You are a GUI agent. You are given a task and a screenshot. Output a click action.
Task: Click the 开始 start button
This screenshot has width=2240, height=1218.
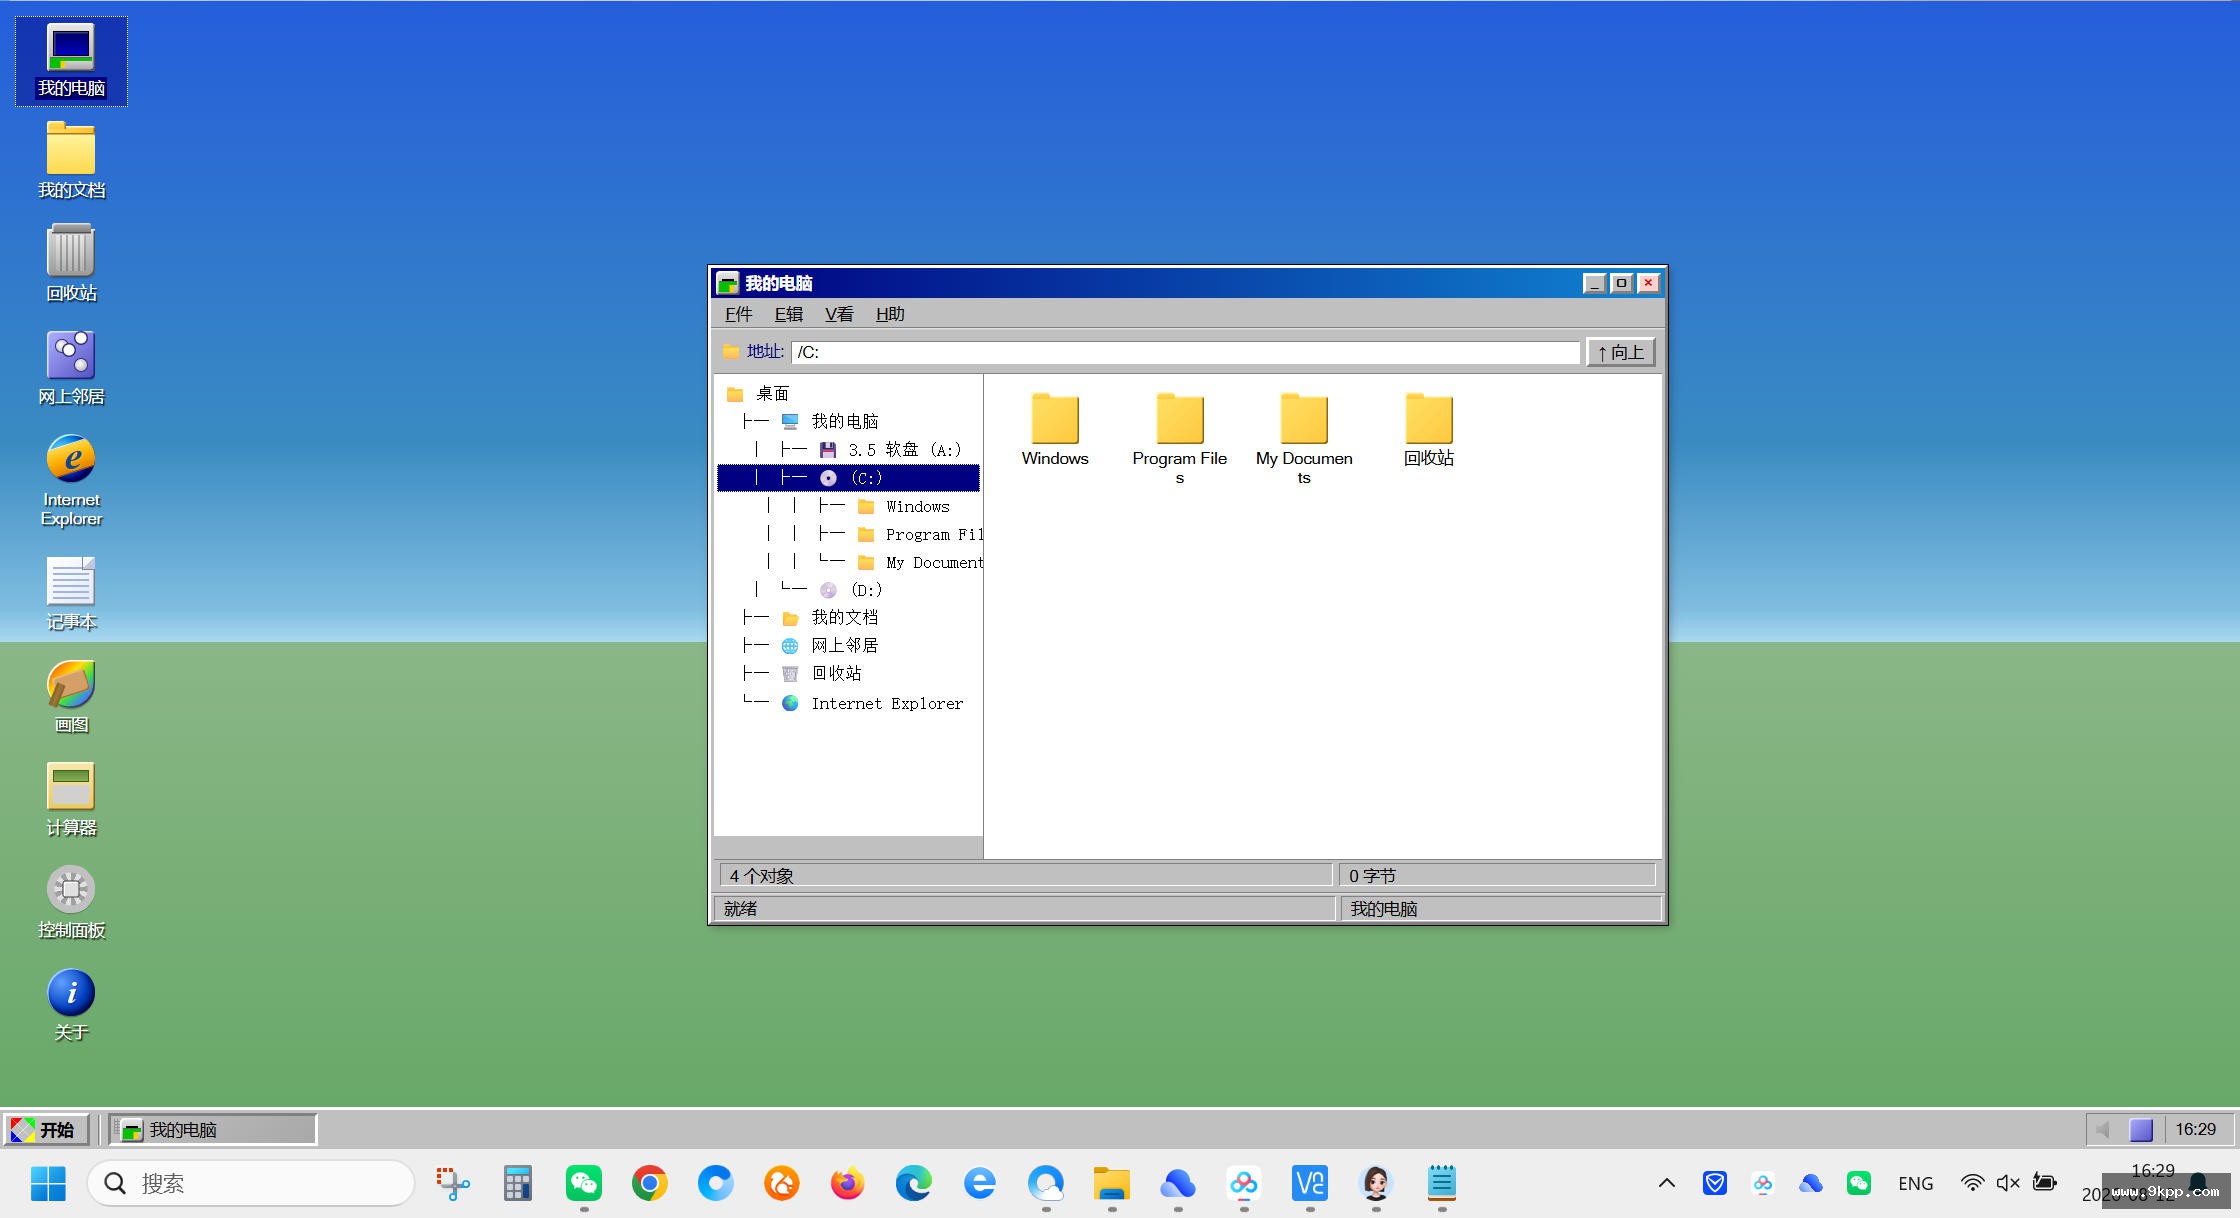coord(46,1129)
